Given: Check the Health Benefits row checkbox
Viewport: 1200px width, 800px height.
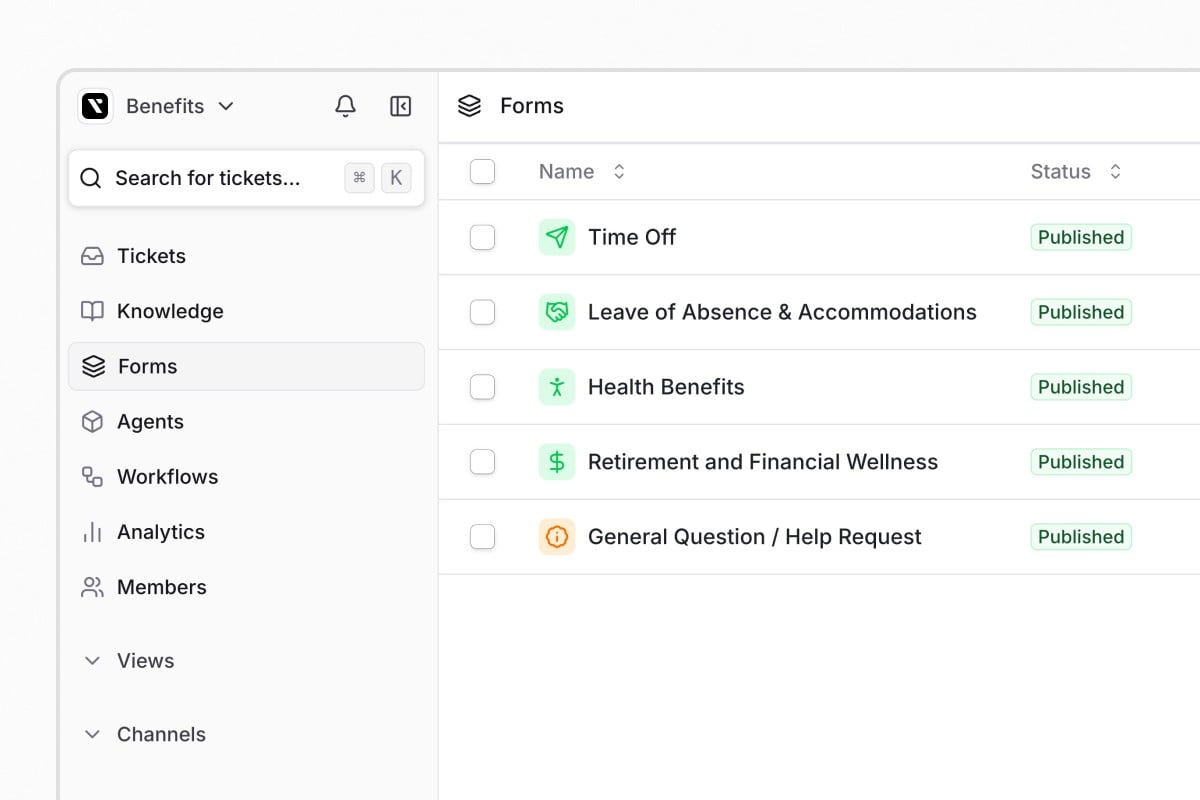Looking at the screenshot, I should pyautogui.click(x=483, y=387).
